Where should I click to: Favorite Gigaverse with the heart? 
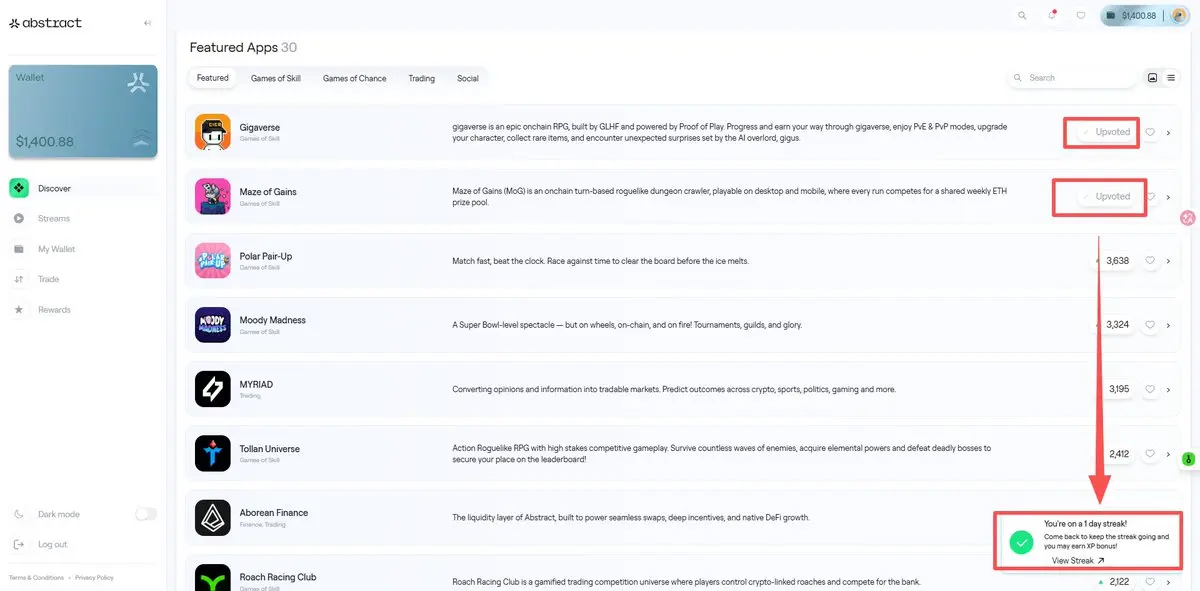coord(1150,132)
